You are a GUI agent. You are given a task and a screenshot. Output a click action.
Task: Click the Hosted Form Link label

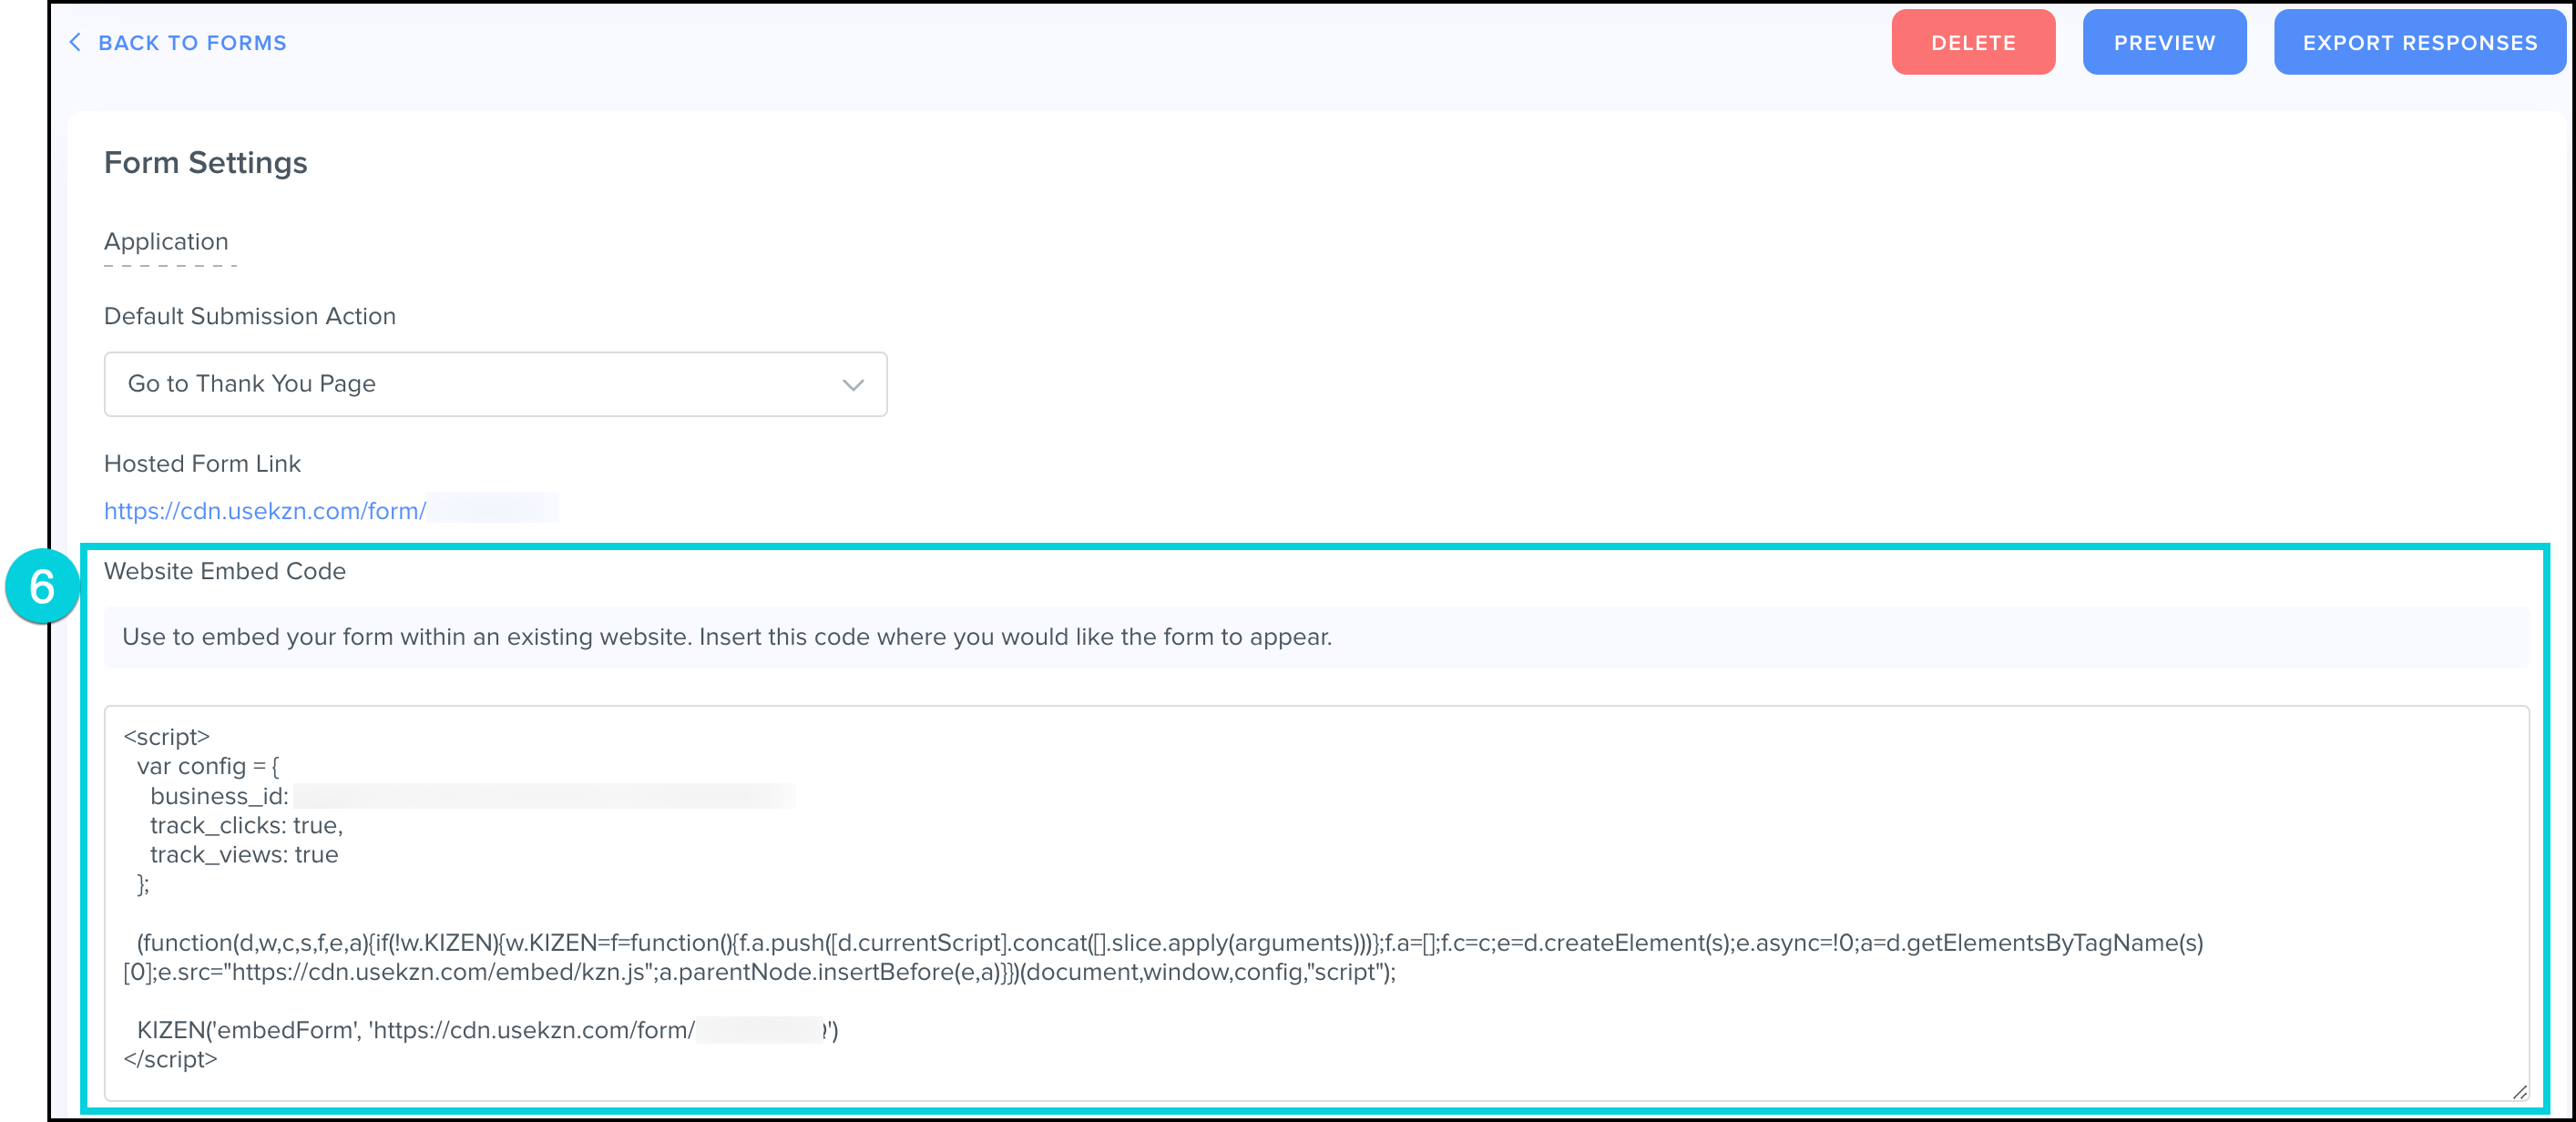[x=202, y=464]
